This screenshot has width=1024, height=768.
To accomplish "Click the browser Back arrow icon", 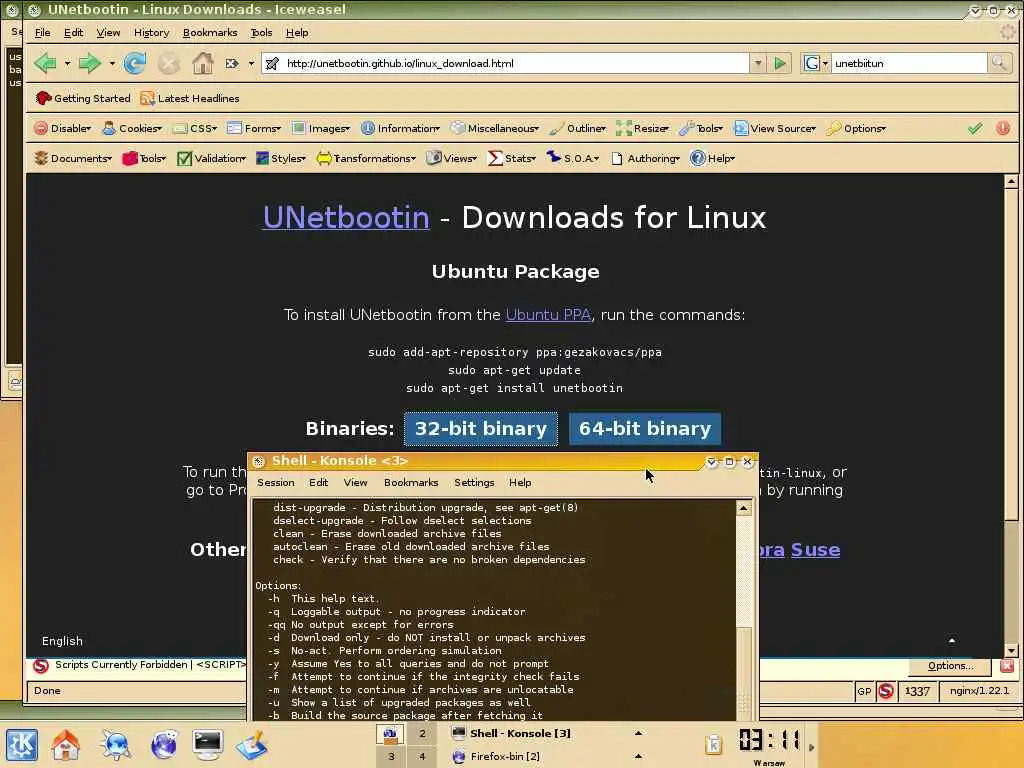I will coord(46,63).
